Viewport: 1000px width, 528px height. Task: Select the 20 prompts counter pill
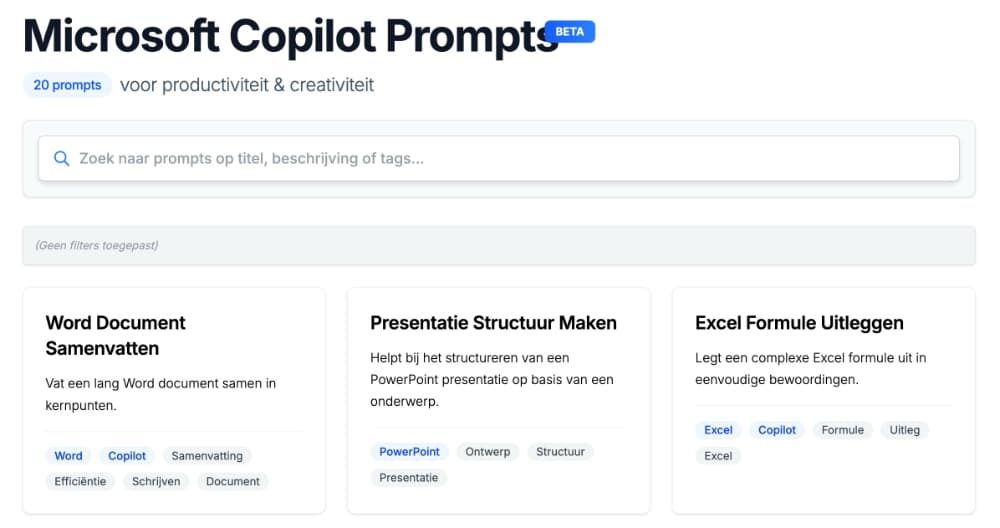[68, 85]
